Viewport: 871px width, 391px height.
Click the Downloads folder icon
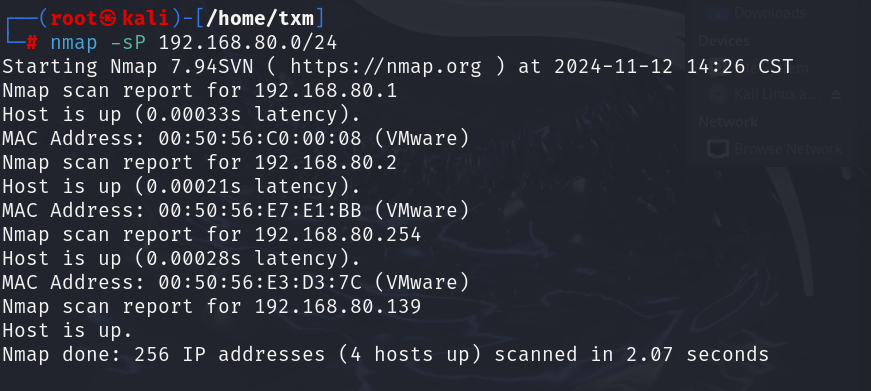coord(718,12)
